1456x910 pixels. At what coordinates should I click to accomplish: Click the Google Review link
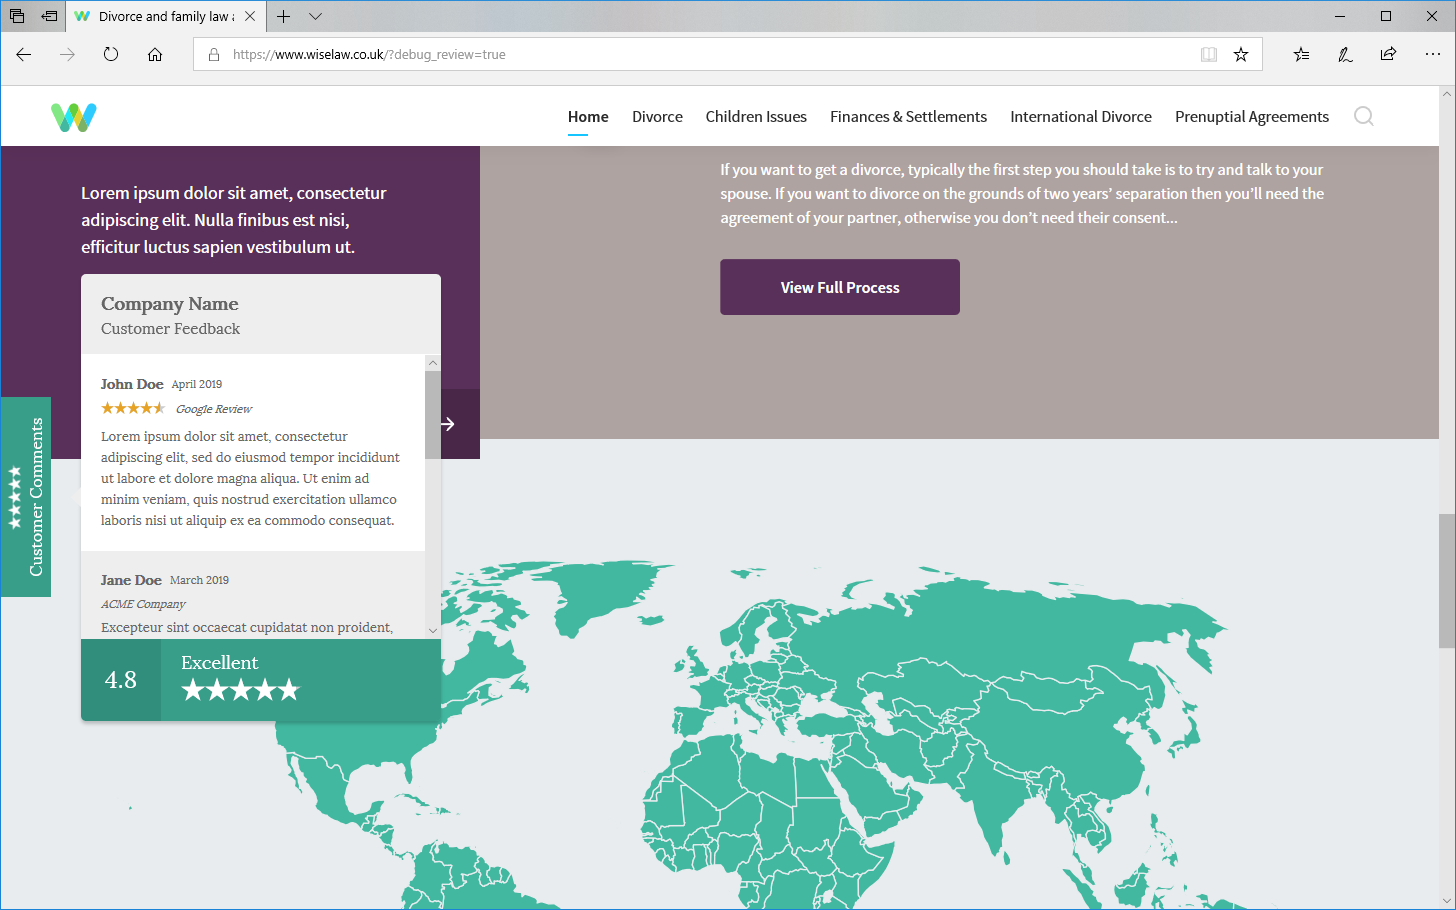pyautogui.click(x=214, y=409)
